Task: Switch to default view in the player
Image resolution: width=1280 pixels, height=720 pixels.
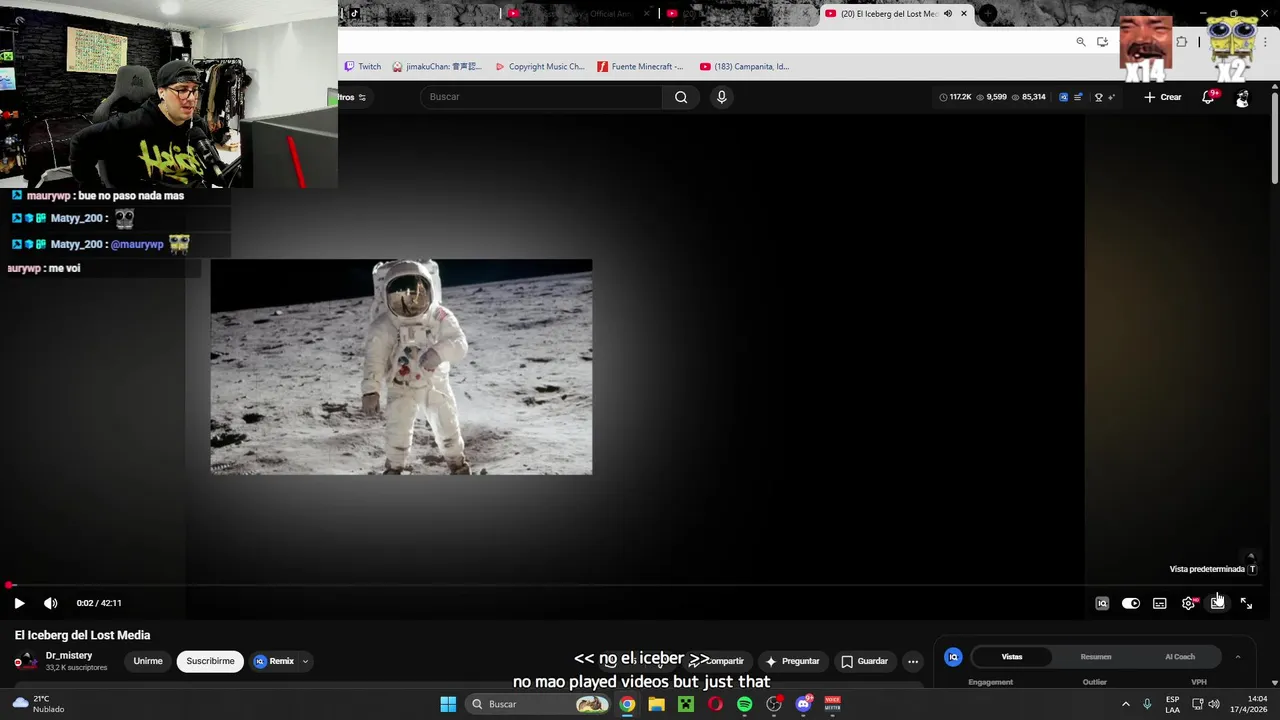Action: (x=1218, y=603)
